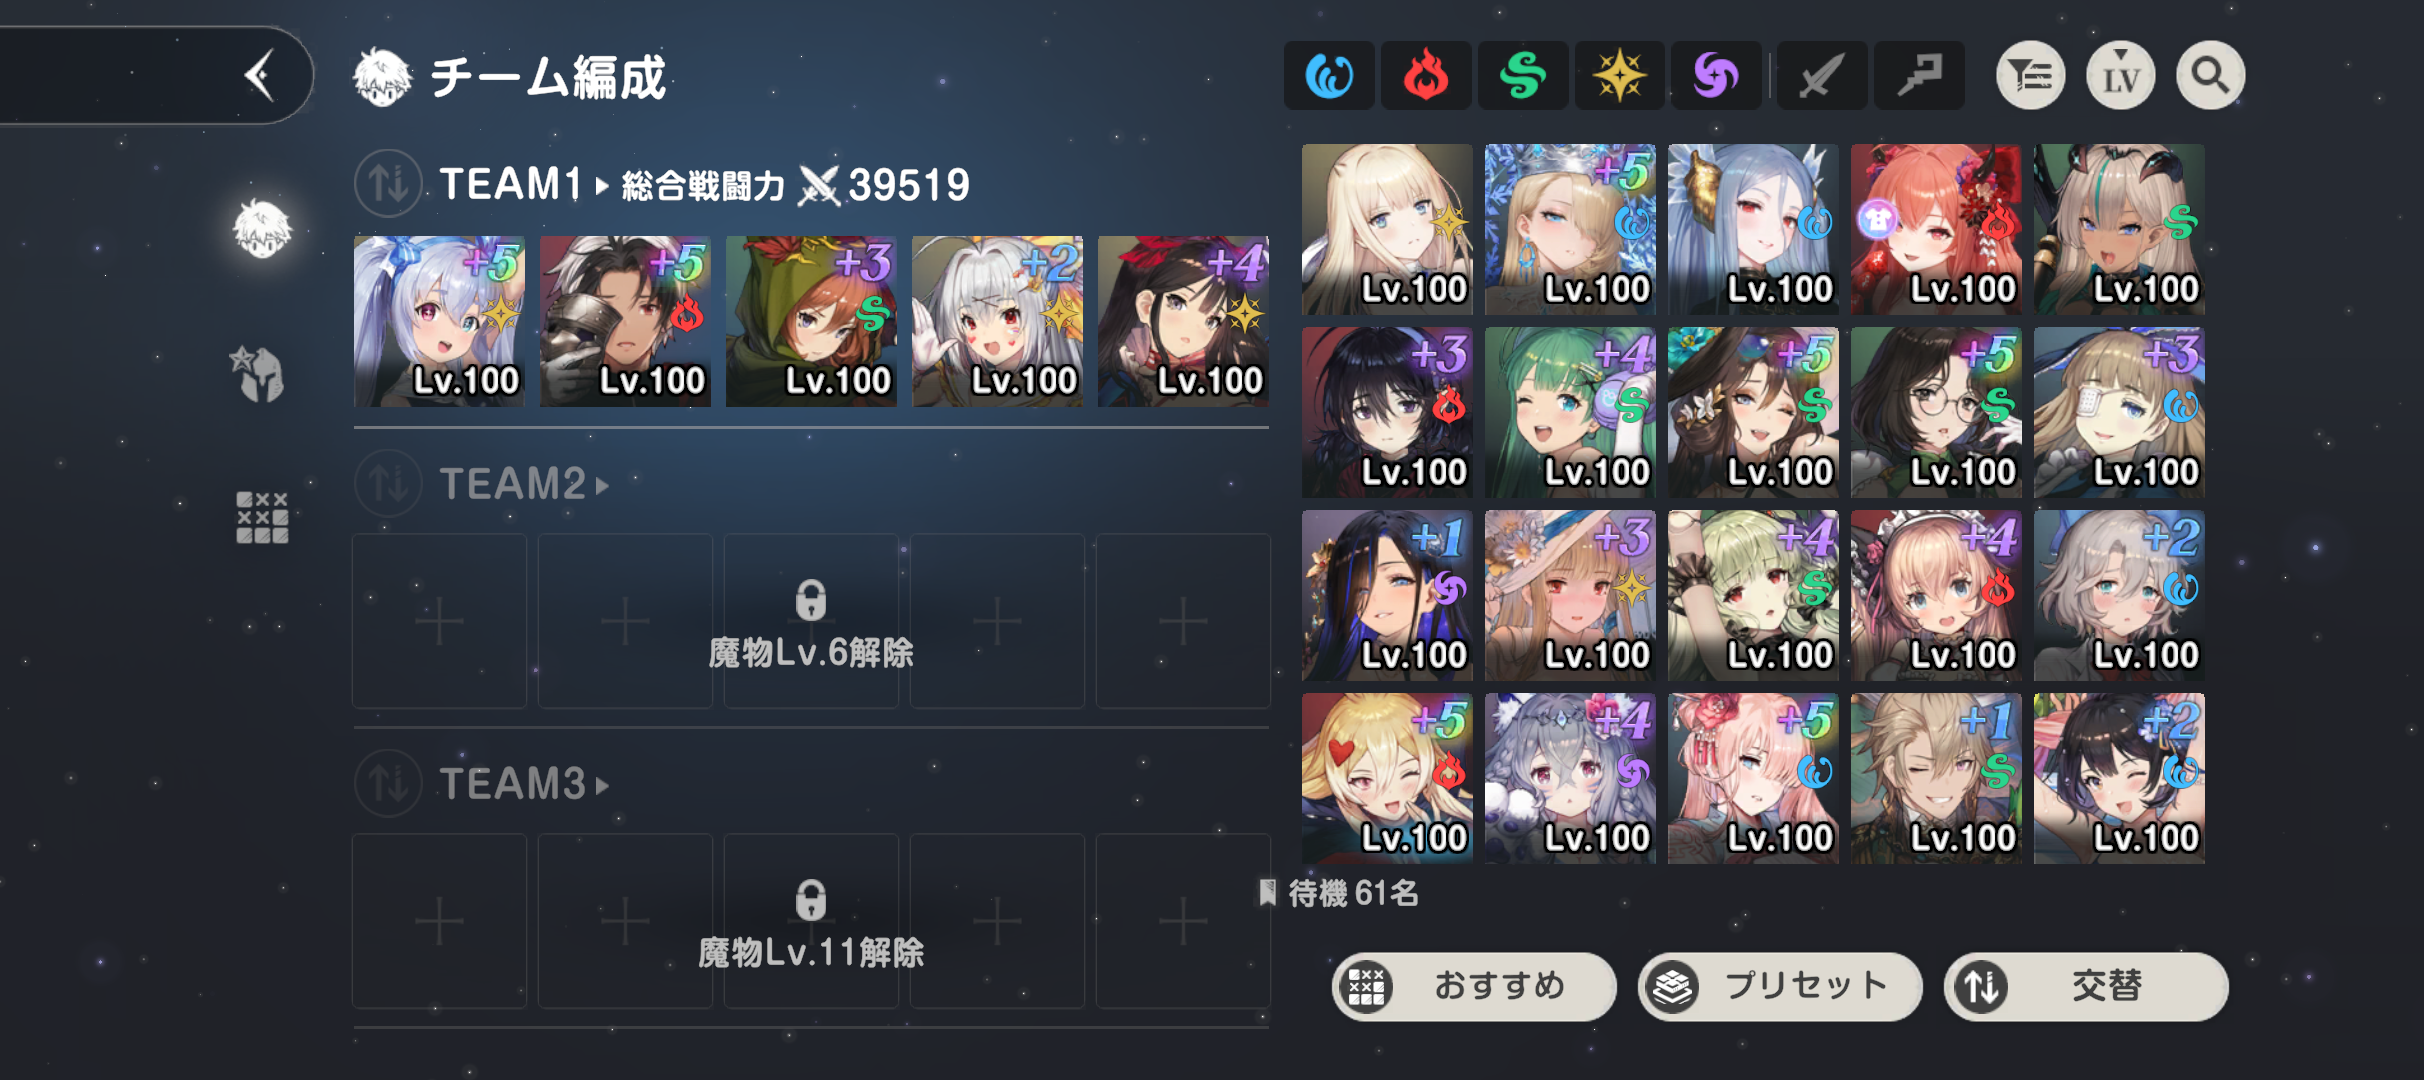The image size is (2424, 1080).
Task: Toggle the wind element filter
Action: [x=1523, y=76]
